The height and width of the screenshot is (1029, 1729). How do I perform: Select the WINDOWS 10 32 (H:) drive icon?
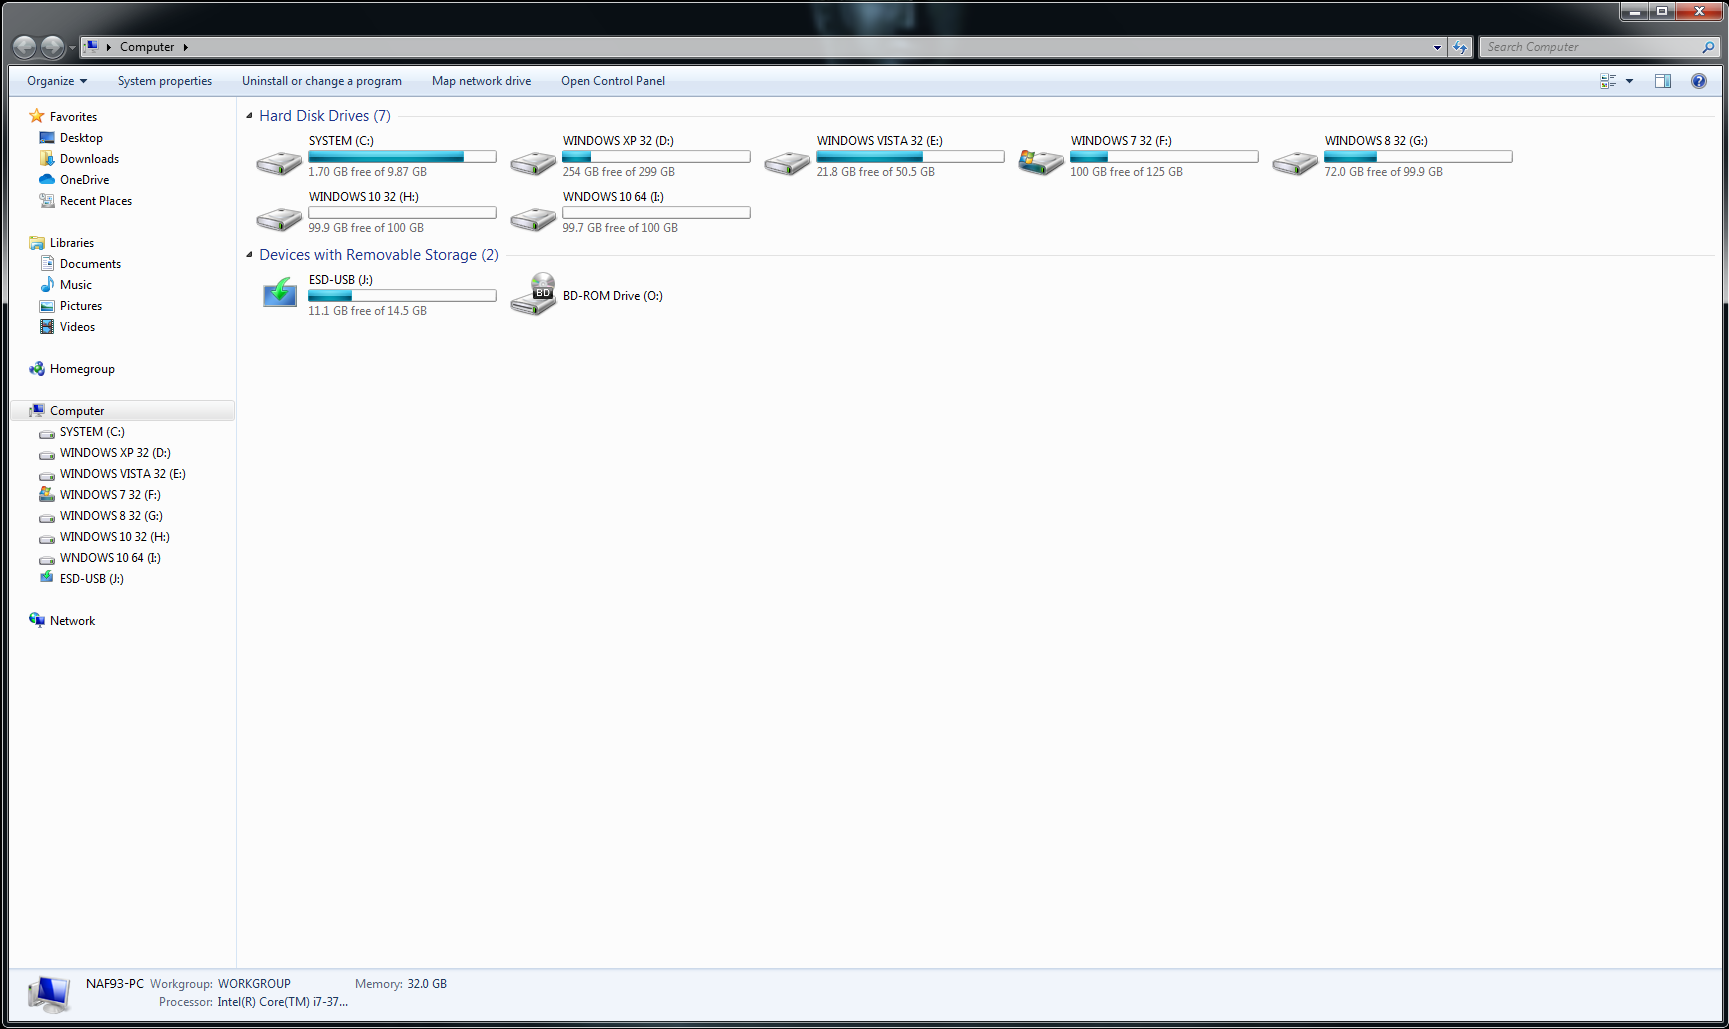click(279, 219)
